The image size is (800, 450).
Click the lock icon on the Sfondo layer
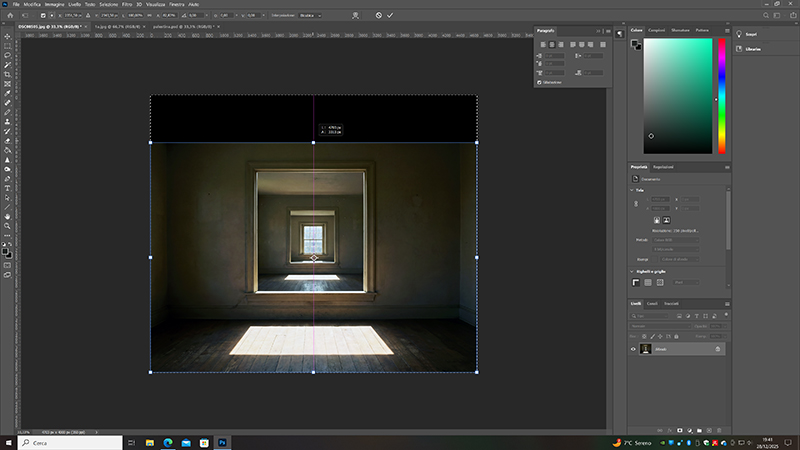click(717, 349)
